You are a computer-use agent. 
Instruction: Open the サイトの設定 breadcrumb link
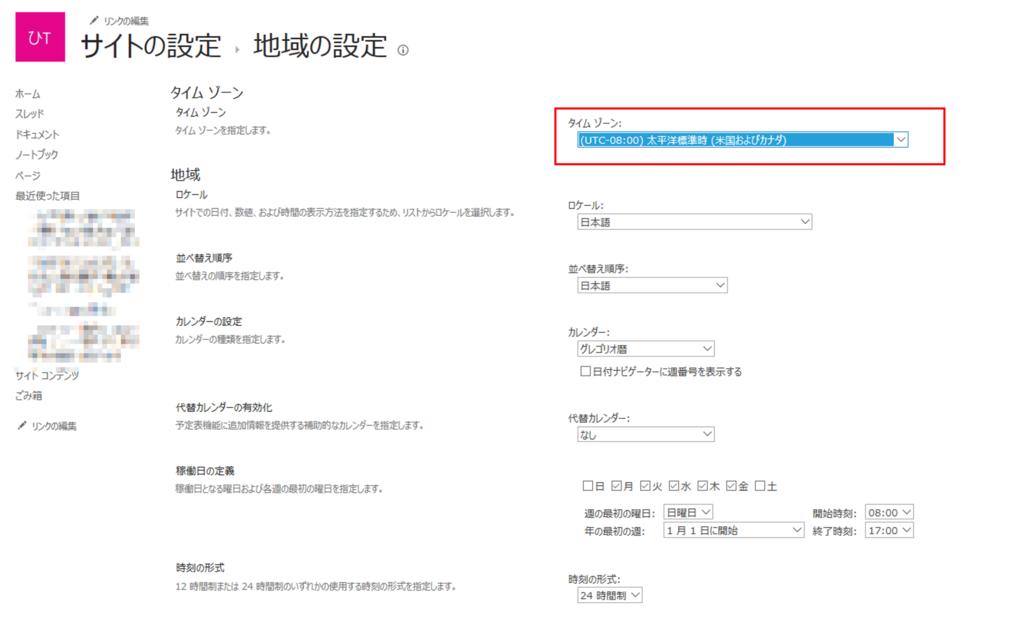tap(151, 46)
